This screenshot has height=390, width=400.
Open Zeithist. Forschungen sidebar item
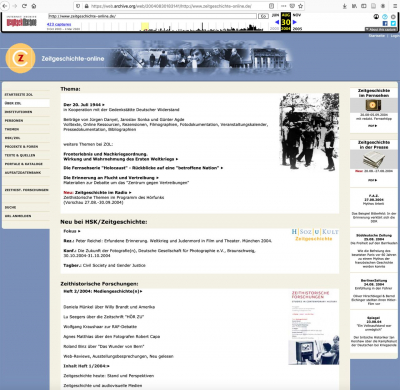coord(26,190)
